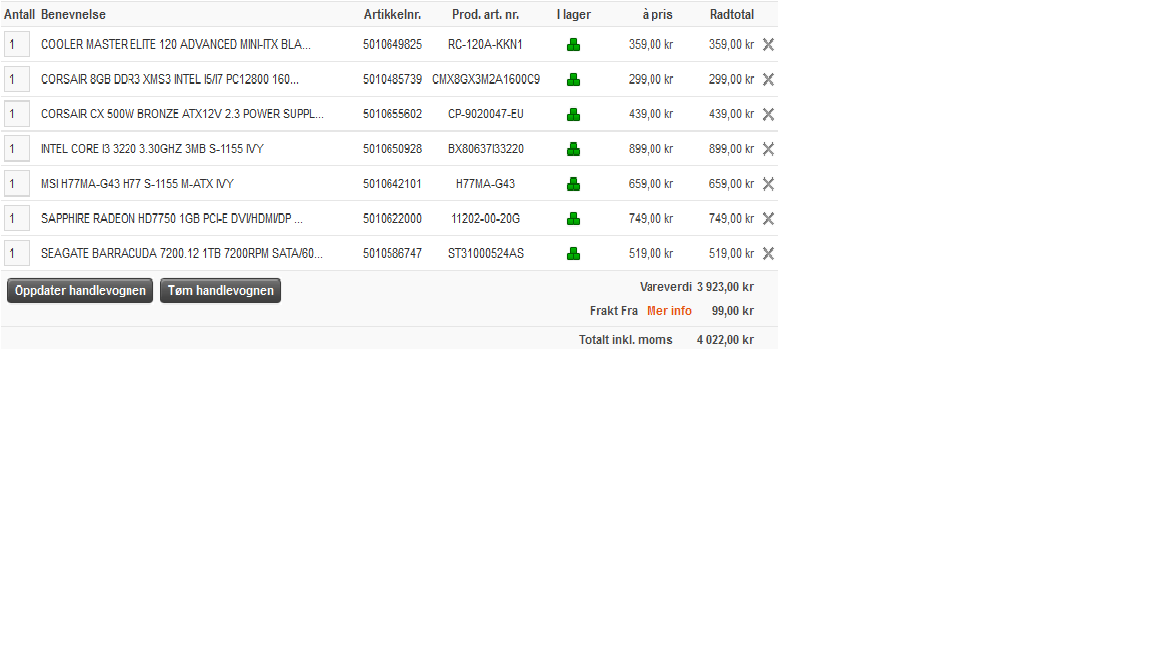Image resolution: width=1152 pixels, height=648 pixels.
Task: Remove the Corsair 8GB DDR3 XMS3 row
Action: (768, 79)
